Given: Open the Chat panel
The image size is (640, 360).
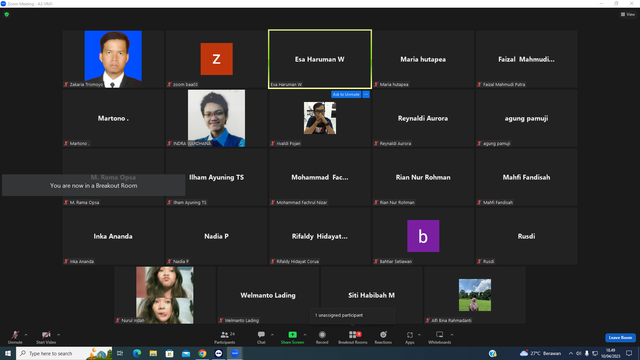Looking at the screenshot, I should [x=261, y=337].
